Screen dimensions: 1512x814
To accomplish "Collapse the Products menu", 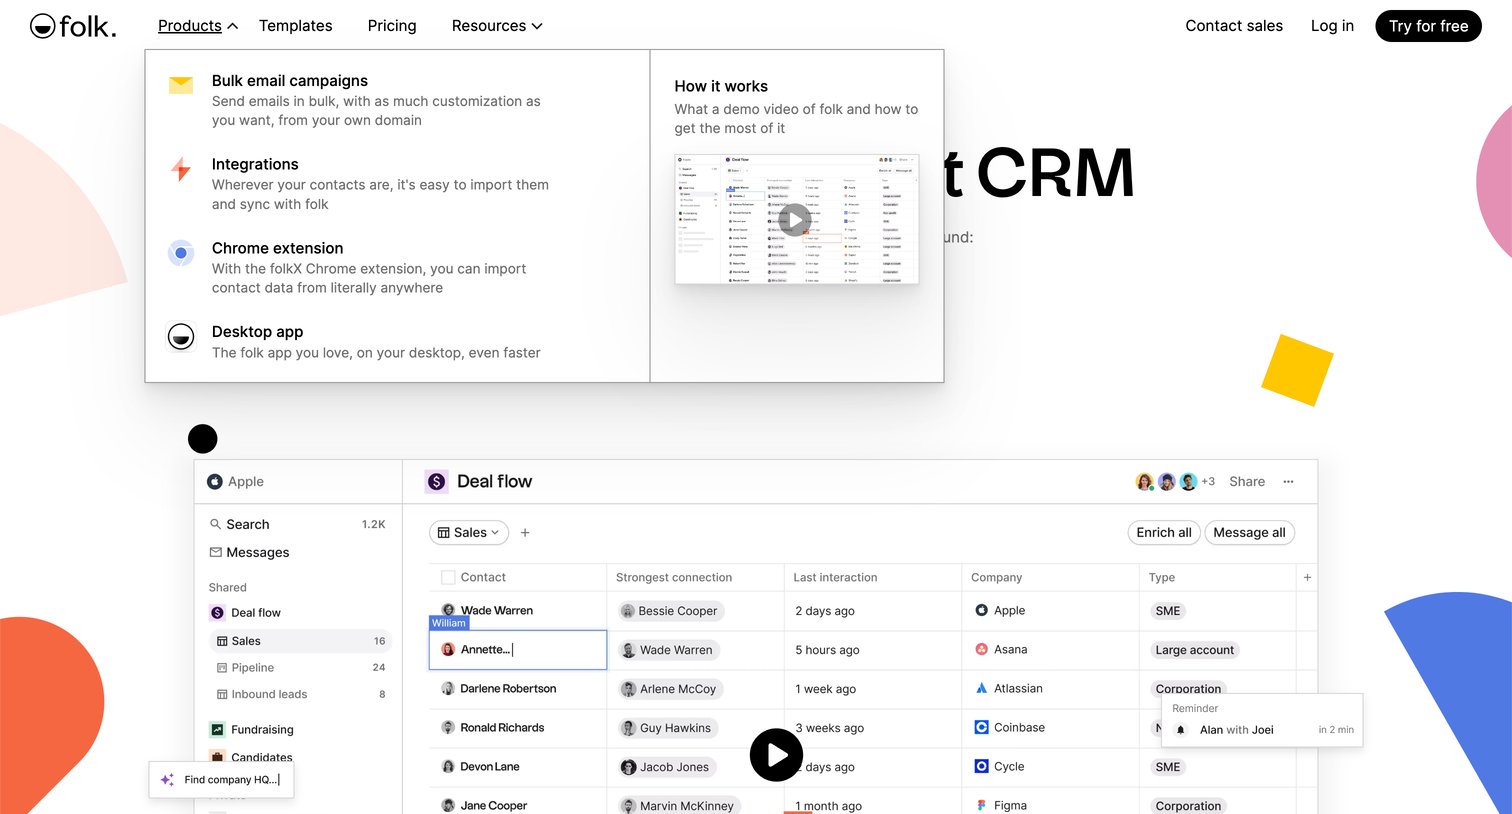I will (x=198, y=26).
